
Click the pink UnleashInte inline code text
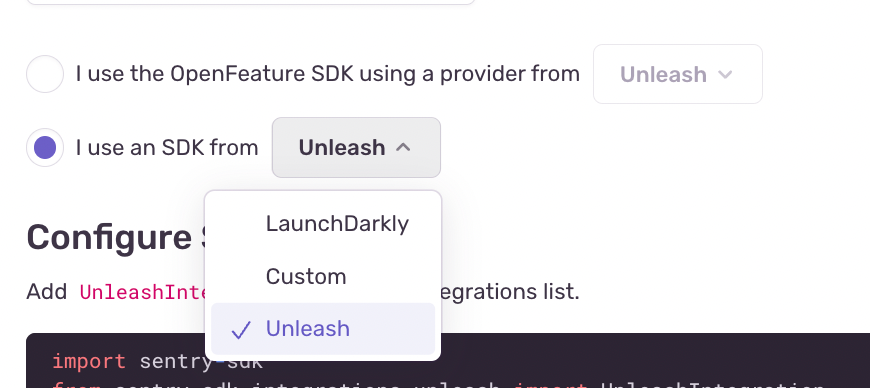[x=143, y=292]
